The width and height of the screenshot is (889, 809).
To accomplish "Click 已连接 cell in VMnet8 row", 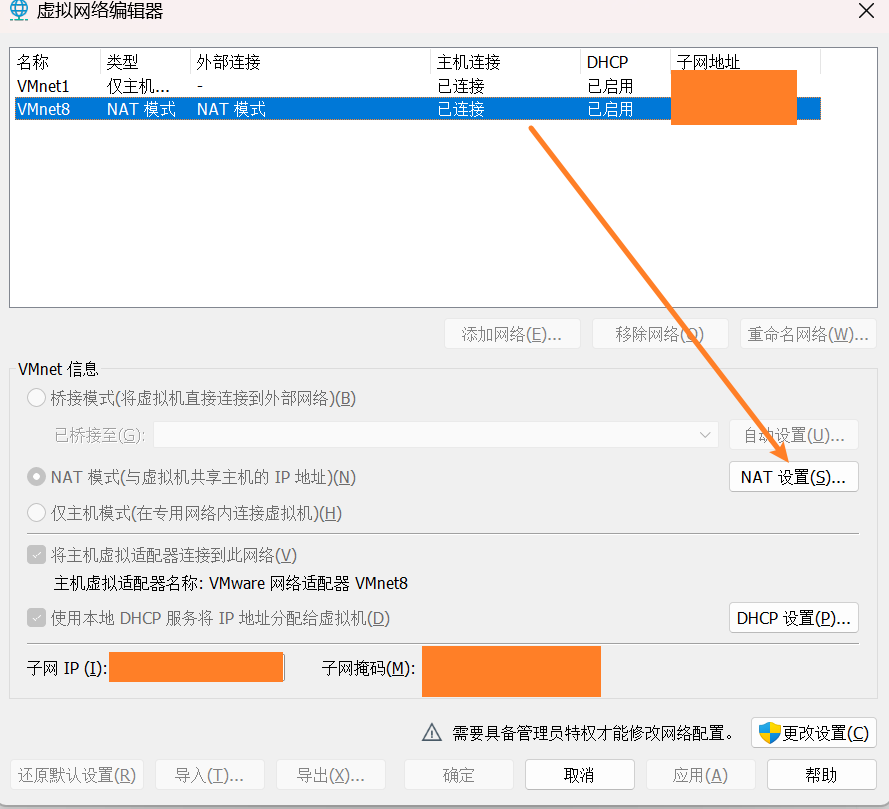I will (461, 109).
